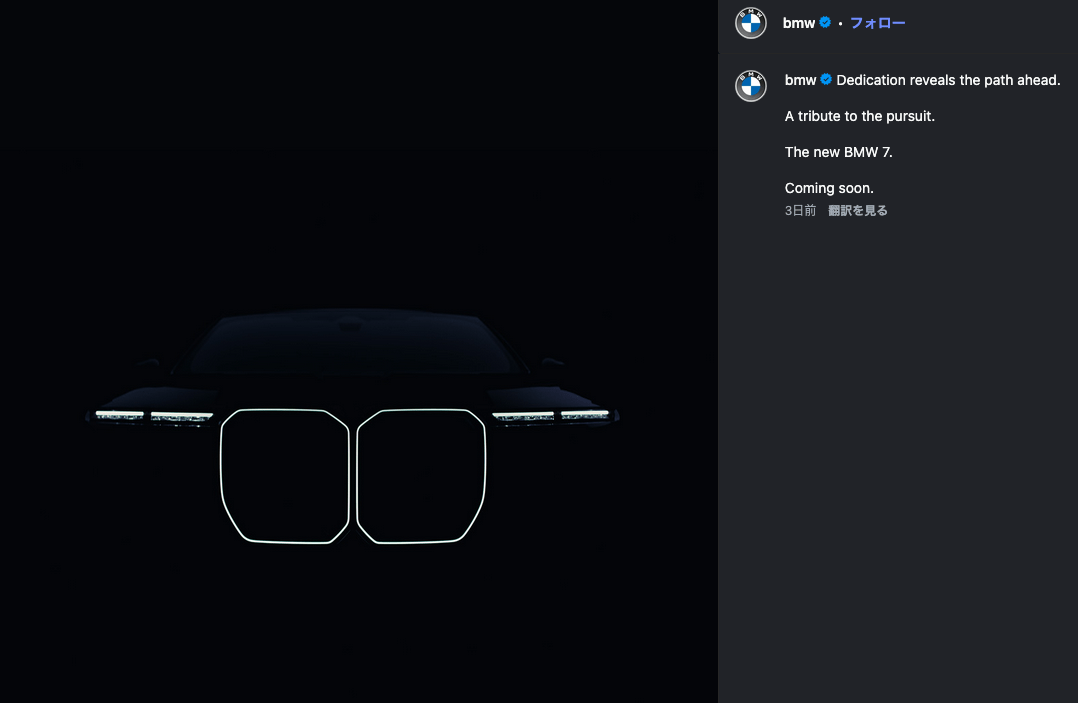Show translation with 翻訳を見る

pos(858,210)
